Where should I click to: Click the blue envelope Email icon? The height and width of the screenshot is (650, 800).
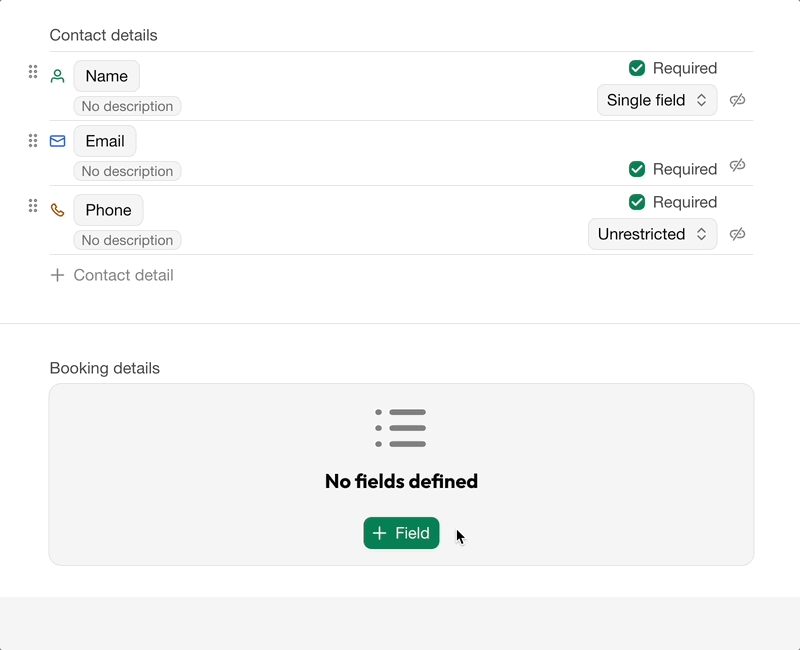click(58, 141)
